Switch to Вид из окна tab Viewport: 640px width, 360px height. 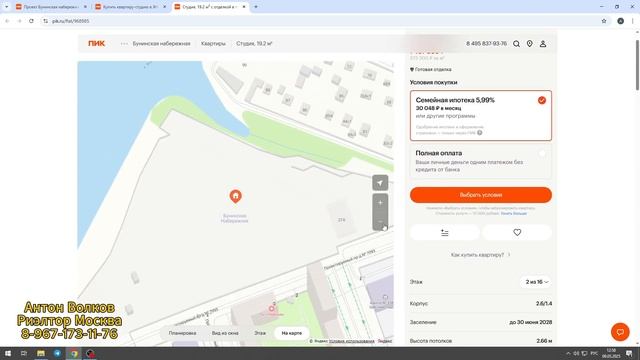click(225, 333)
